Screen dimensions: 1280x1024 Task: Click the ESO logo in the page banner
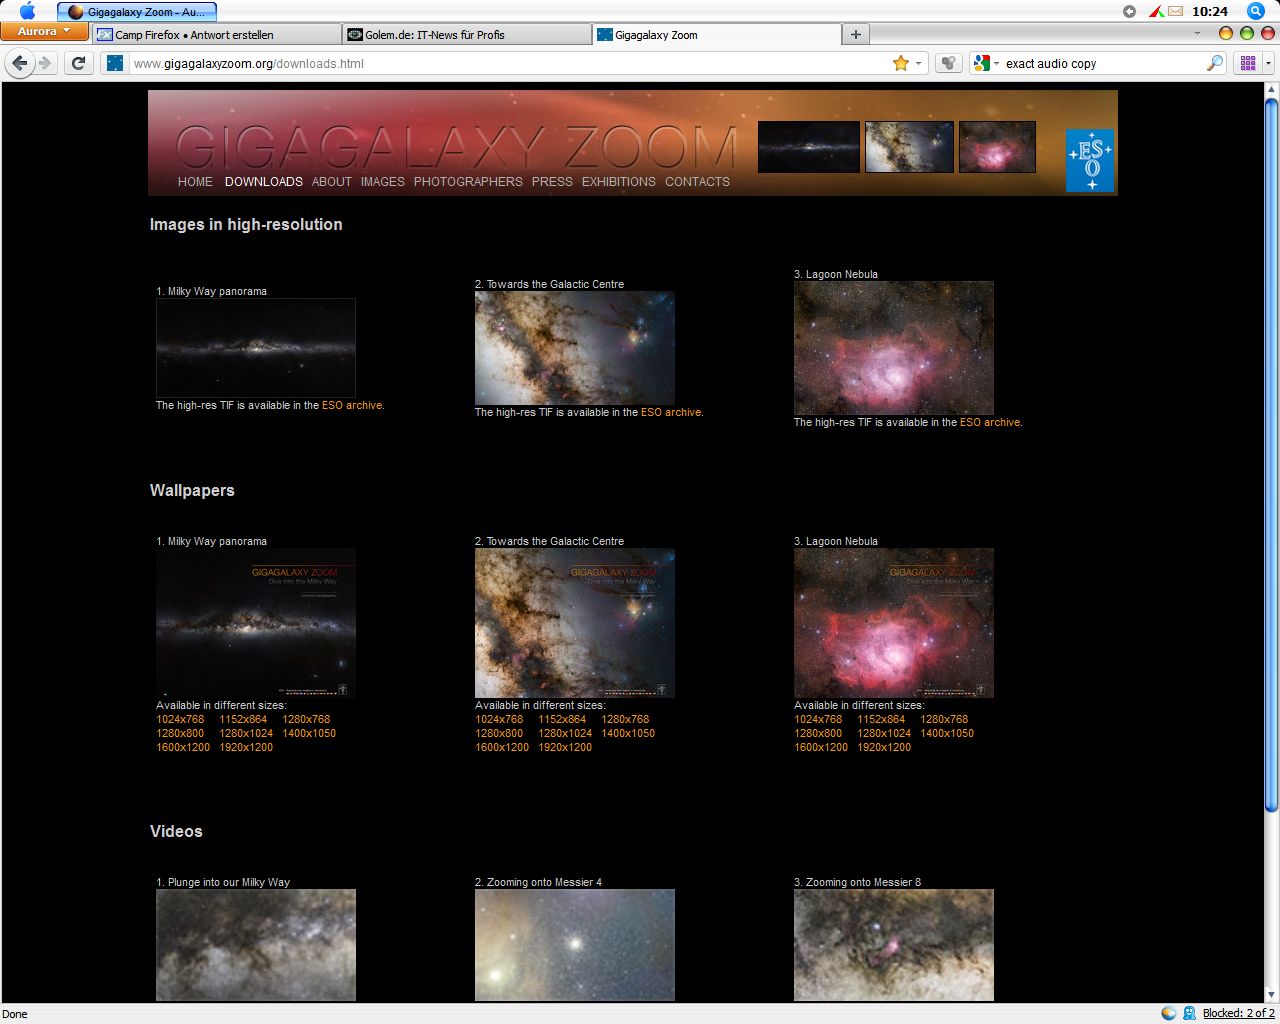[1090, 160]
